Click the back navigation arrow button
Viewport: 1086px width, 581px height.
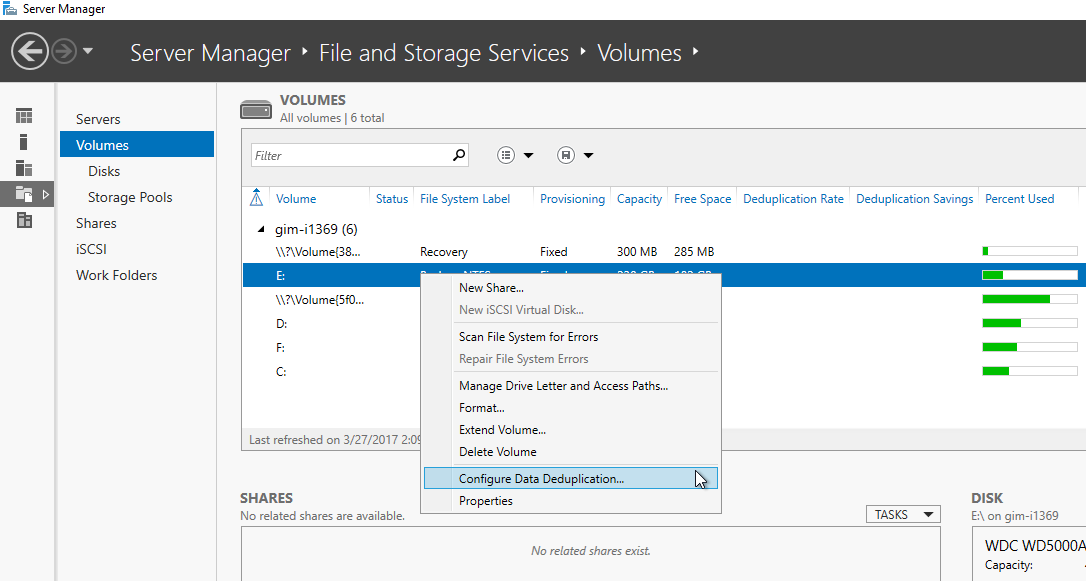(x=31, y=52)
